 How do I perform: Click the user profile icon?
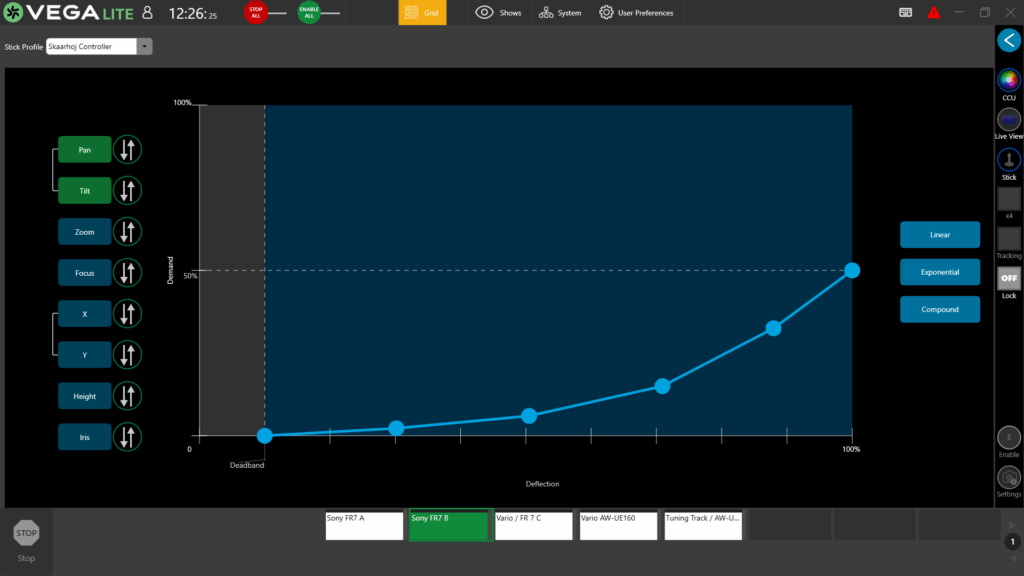148,12
